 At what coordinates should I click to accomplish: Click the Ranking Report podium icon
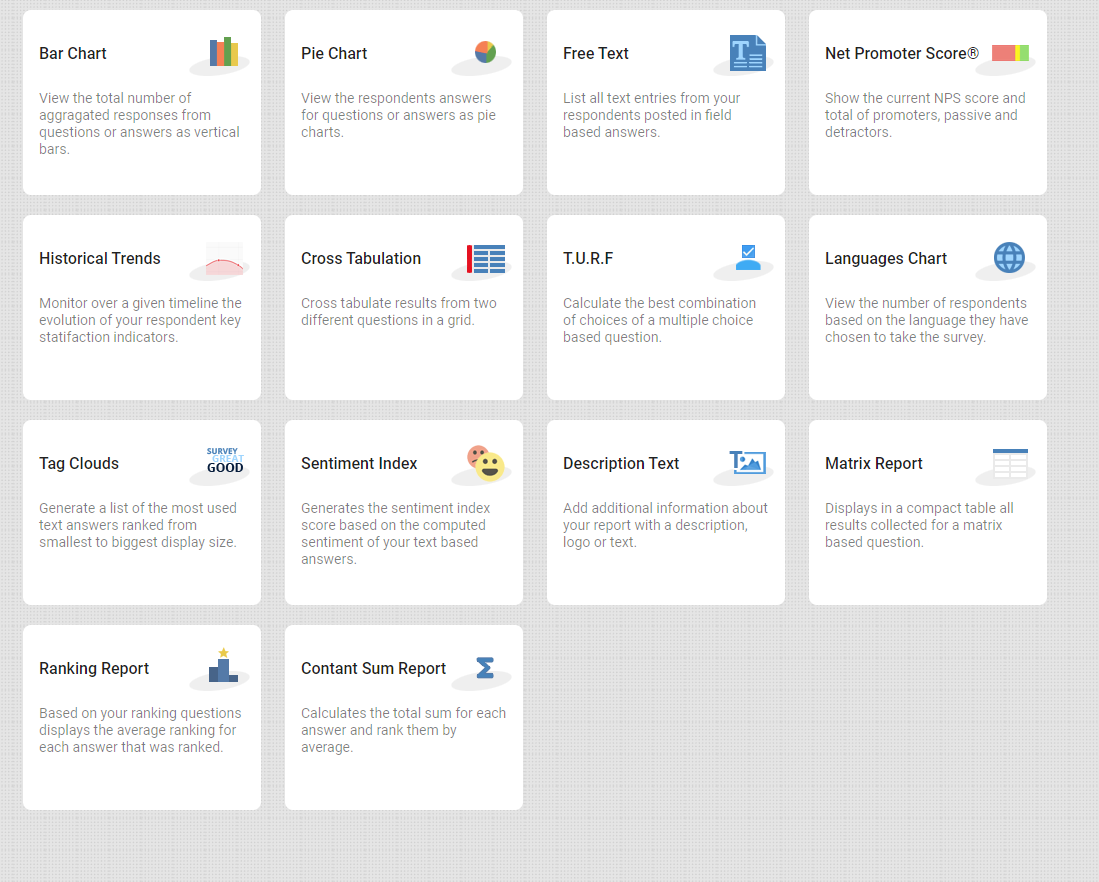pos(223,667)
